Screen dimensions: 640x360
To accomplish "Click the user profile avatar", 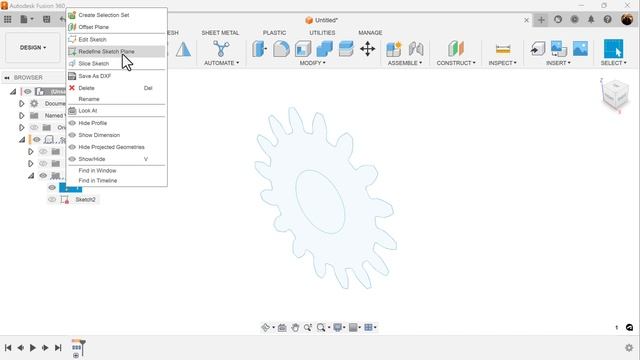I will [x=627, y=20].
